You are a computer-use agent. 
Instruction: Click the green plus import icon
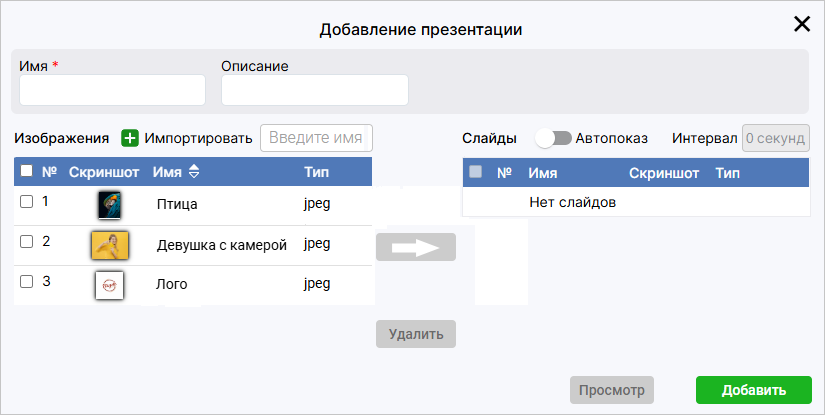(x=129, y=138)
